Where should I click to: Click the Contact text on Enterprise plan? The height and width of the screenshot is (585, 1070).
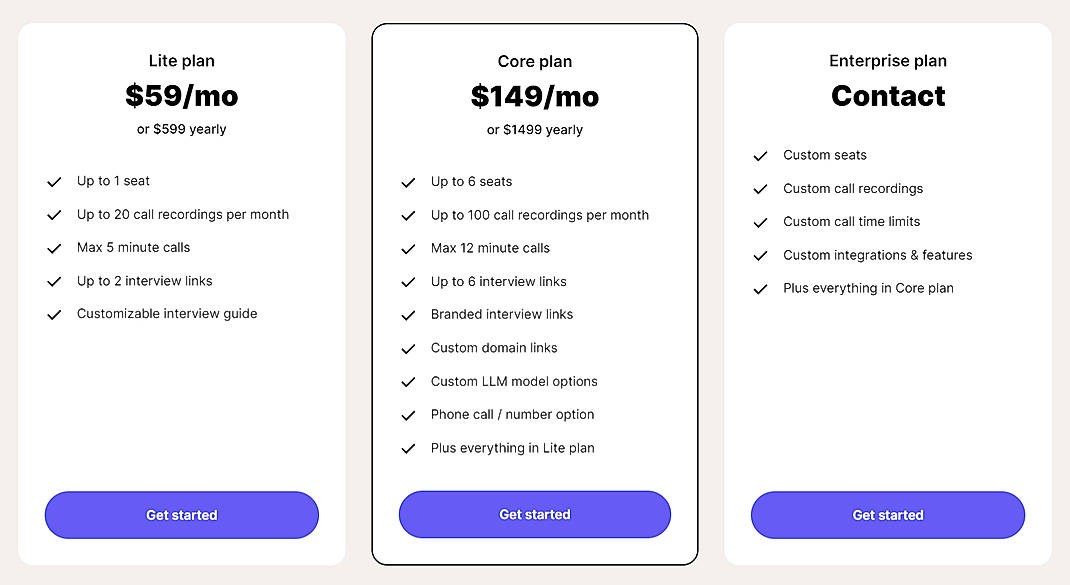coord(887,96)
